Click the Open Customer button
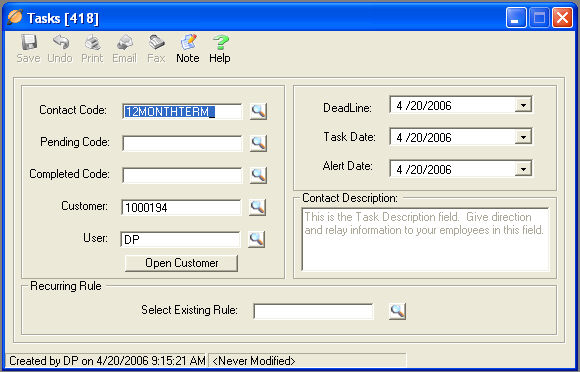The height and width of the screenshot is (372, 580). click(181, 263)
